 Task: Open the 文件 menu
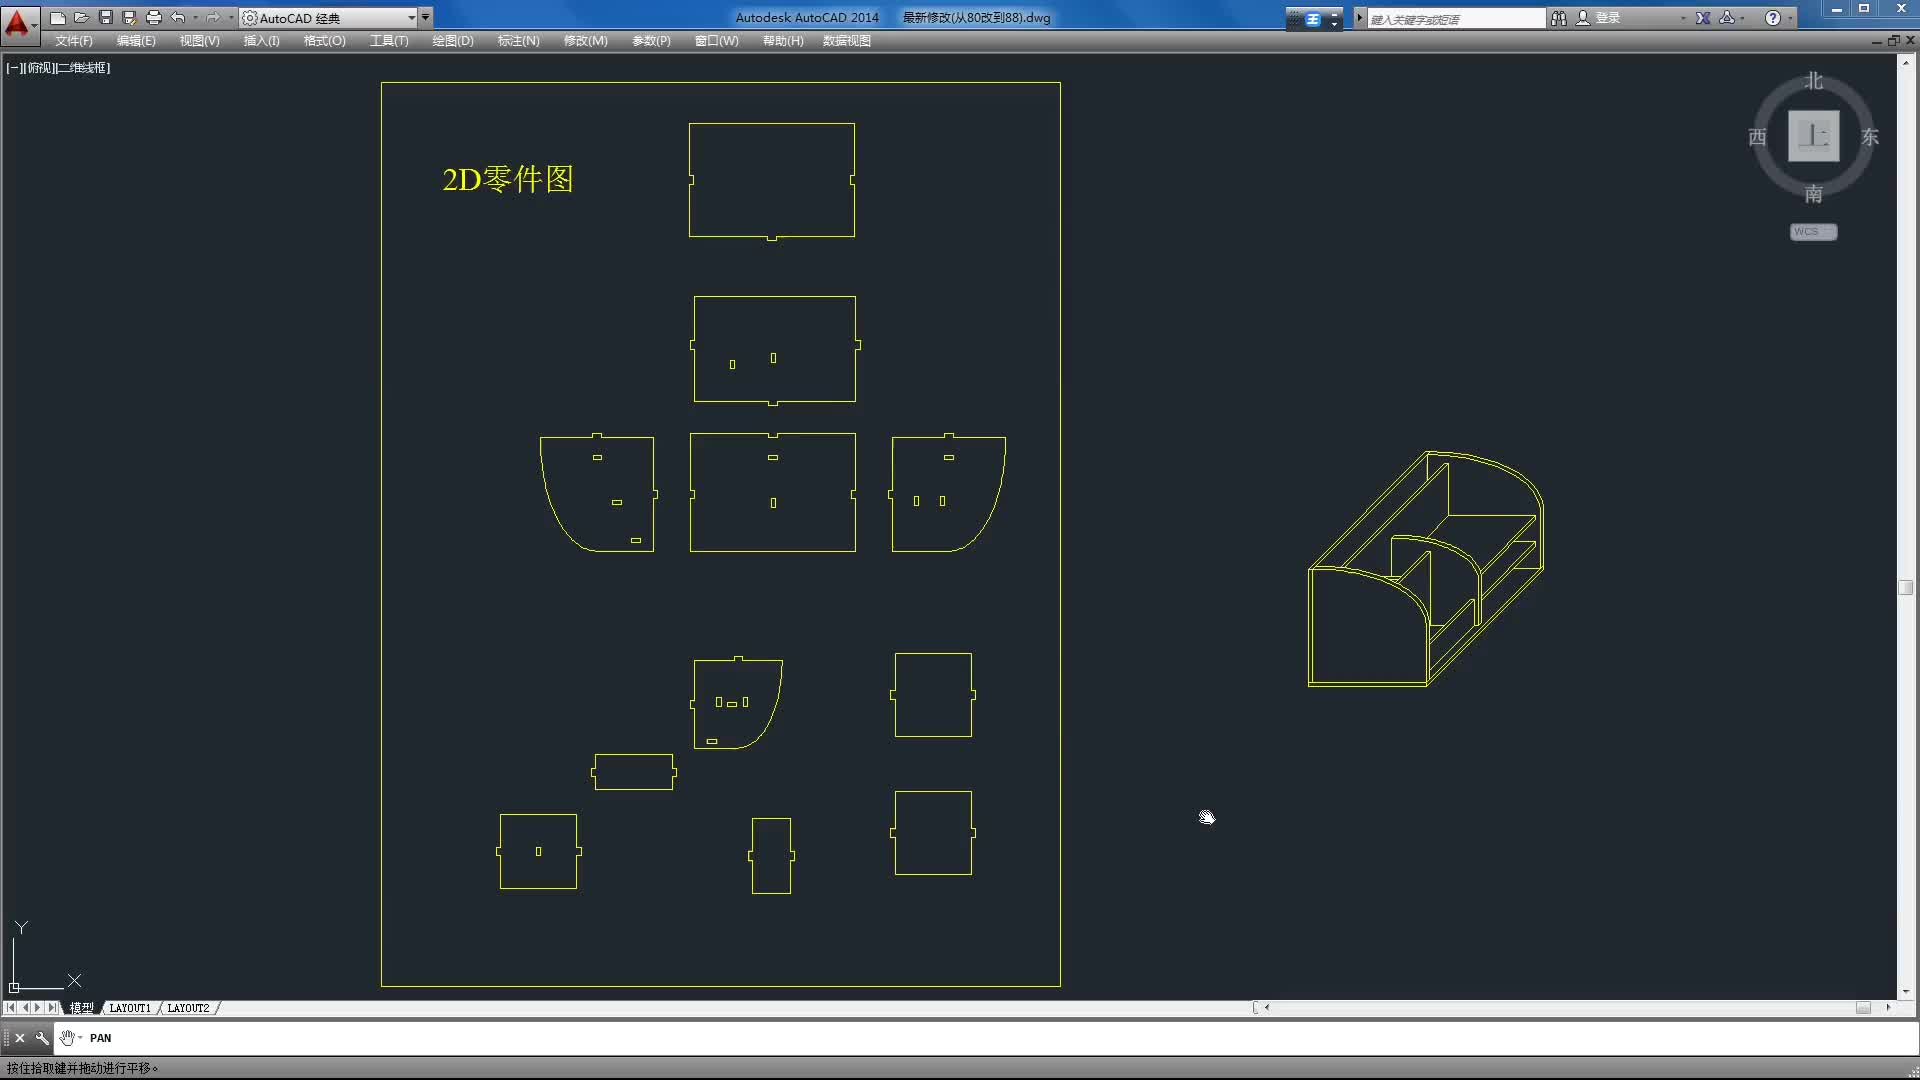point(74,40)
